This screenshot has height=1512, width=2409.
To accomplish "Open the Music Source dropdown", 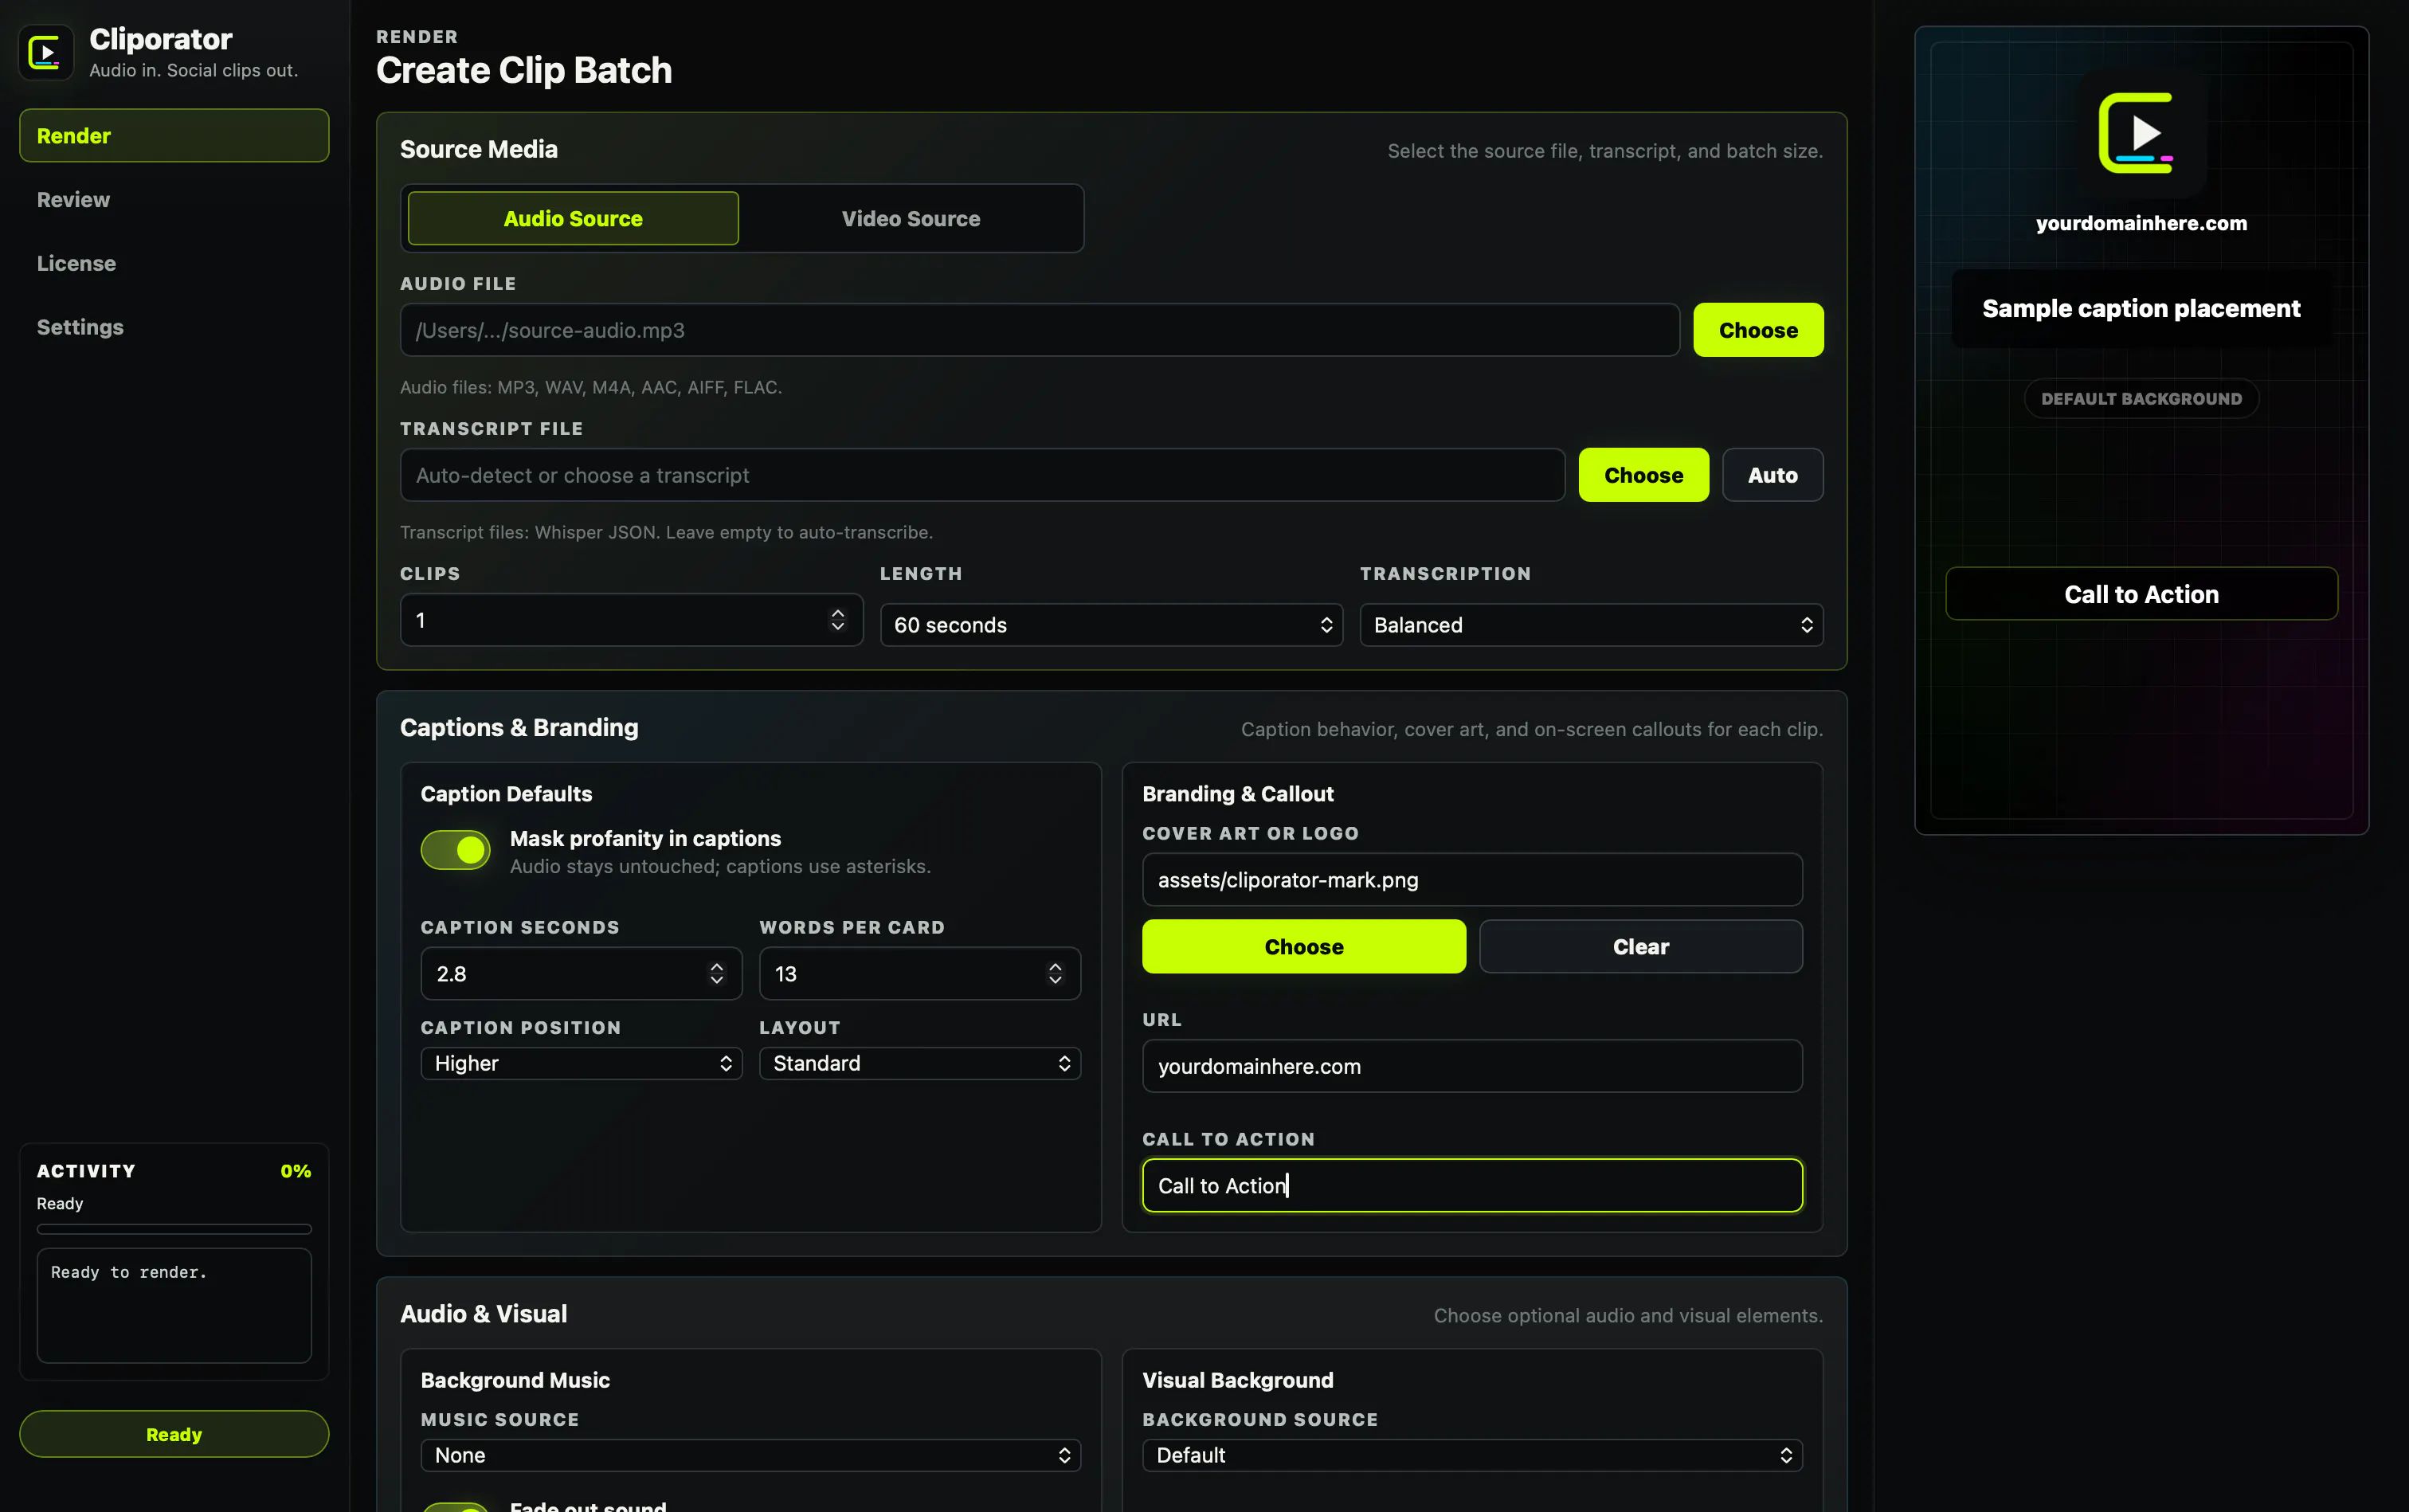I will (x=750, y=1455).
